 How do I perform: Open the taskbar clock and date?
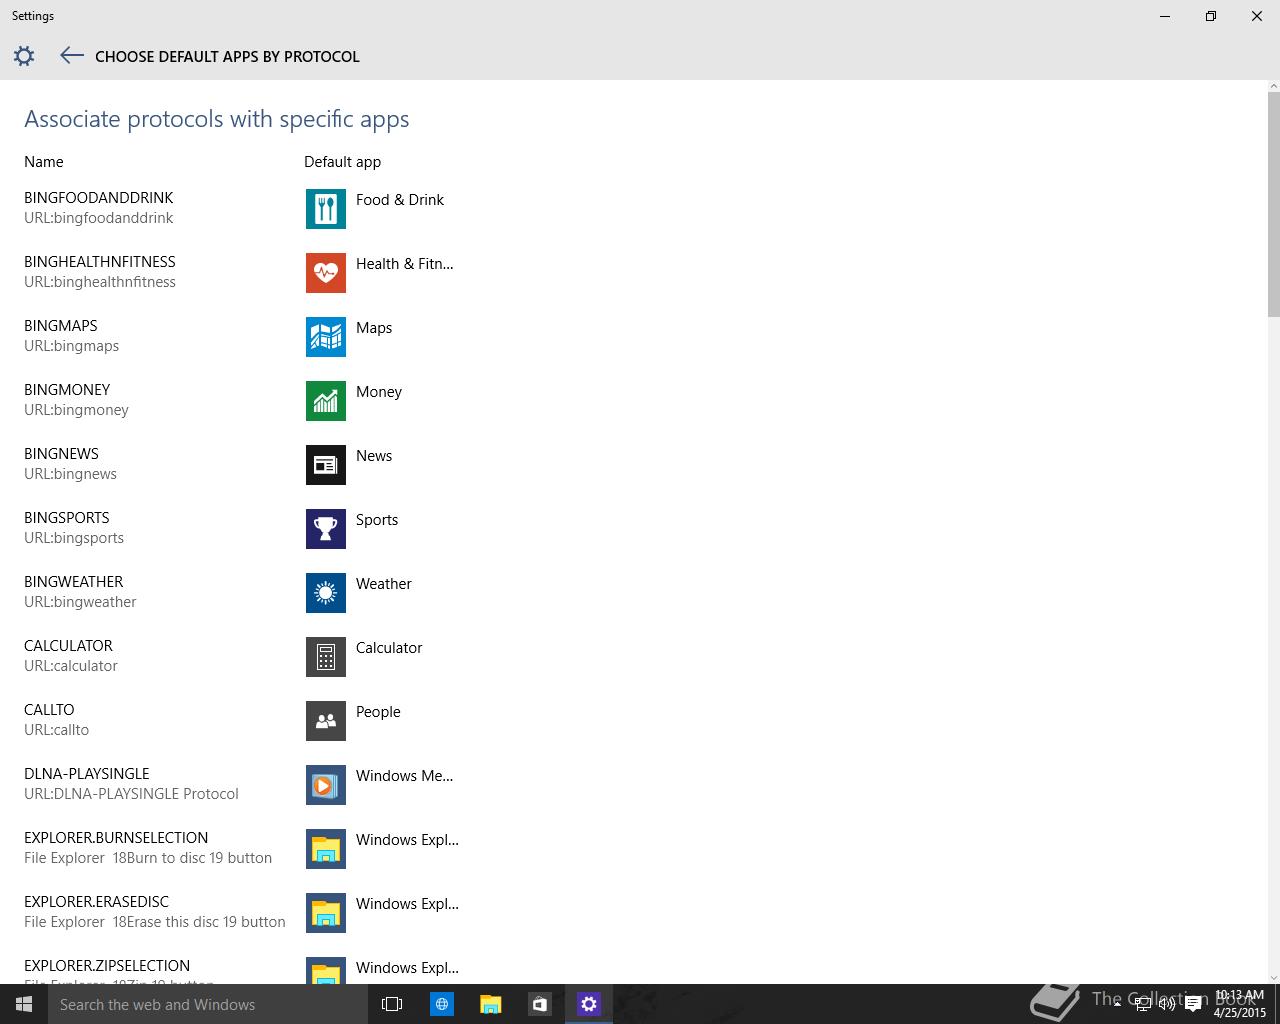[1240, 1004]
